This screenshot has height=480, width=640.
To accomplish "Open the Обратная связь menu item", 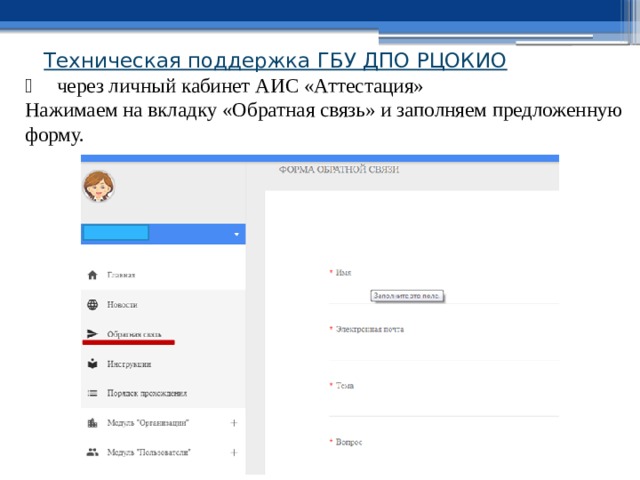I will (x=134, y=334).
